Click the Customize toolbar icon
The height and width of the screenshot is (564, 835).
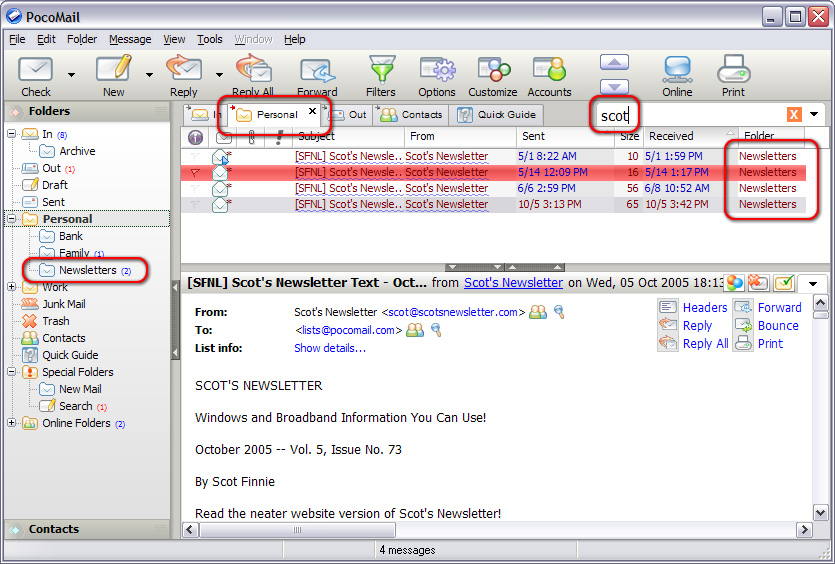tap(492, 75)
